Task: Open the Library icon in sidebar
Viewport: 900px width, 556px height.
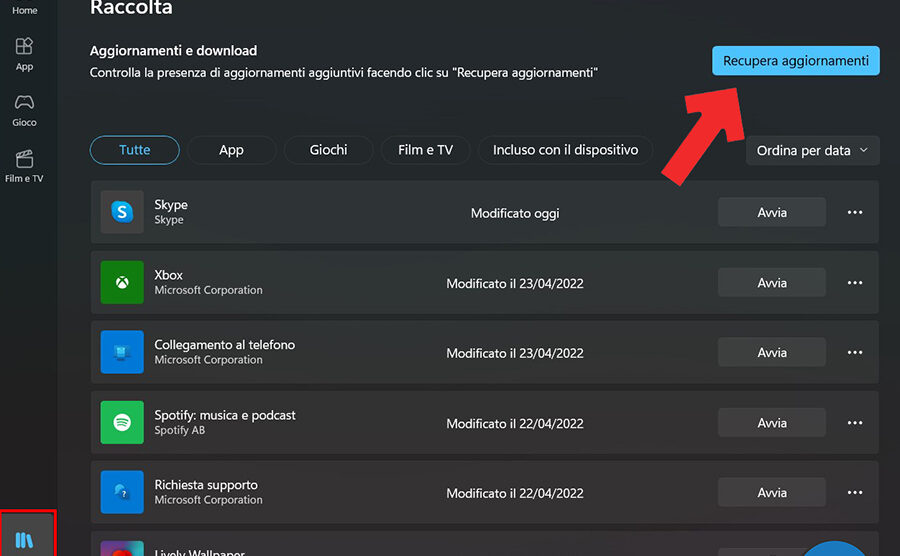Action: pos(25,540)
